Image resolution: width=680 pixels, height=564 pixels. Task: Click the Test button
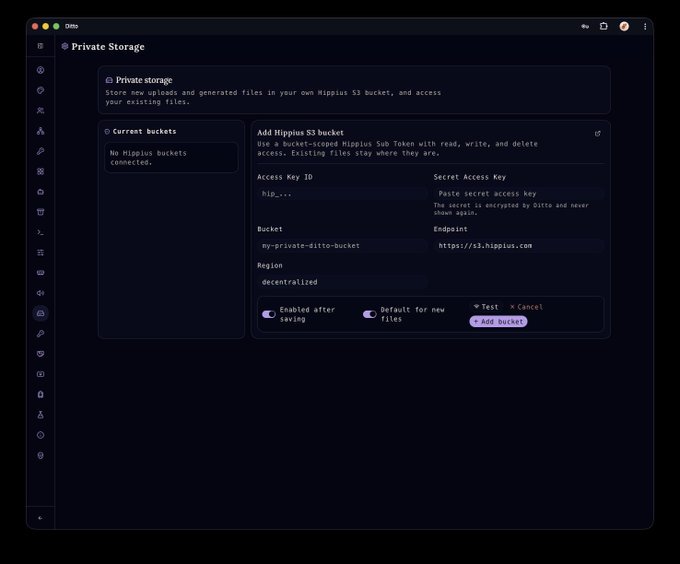[486, 307]
